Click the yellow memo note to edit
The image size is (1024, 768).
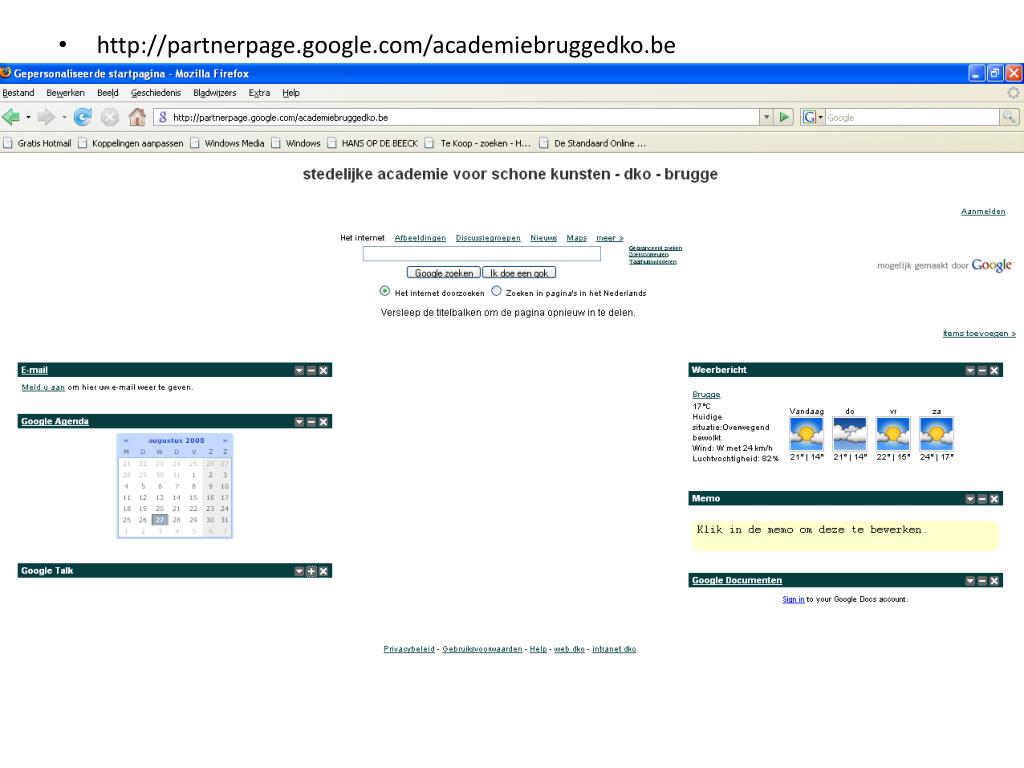tap(845, 536)
